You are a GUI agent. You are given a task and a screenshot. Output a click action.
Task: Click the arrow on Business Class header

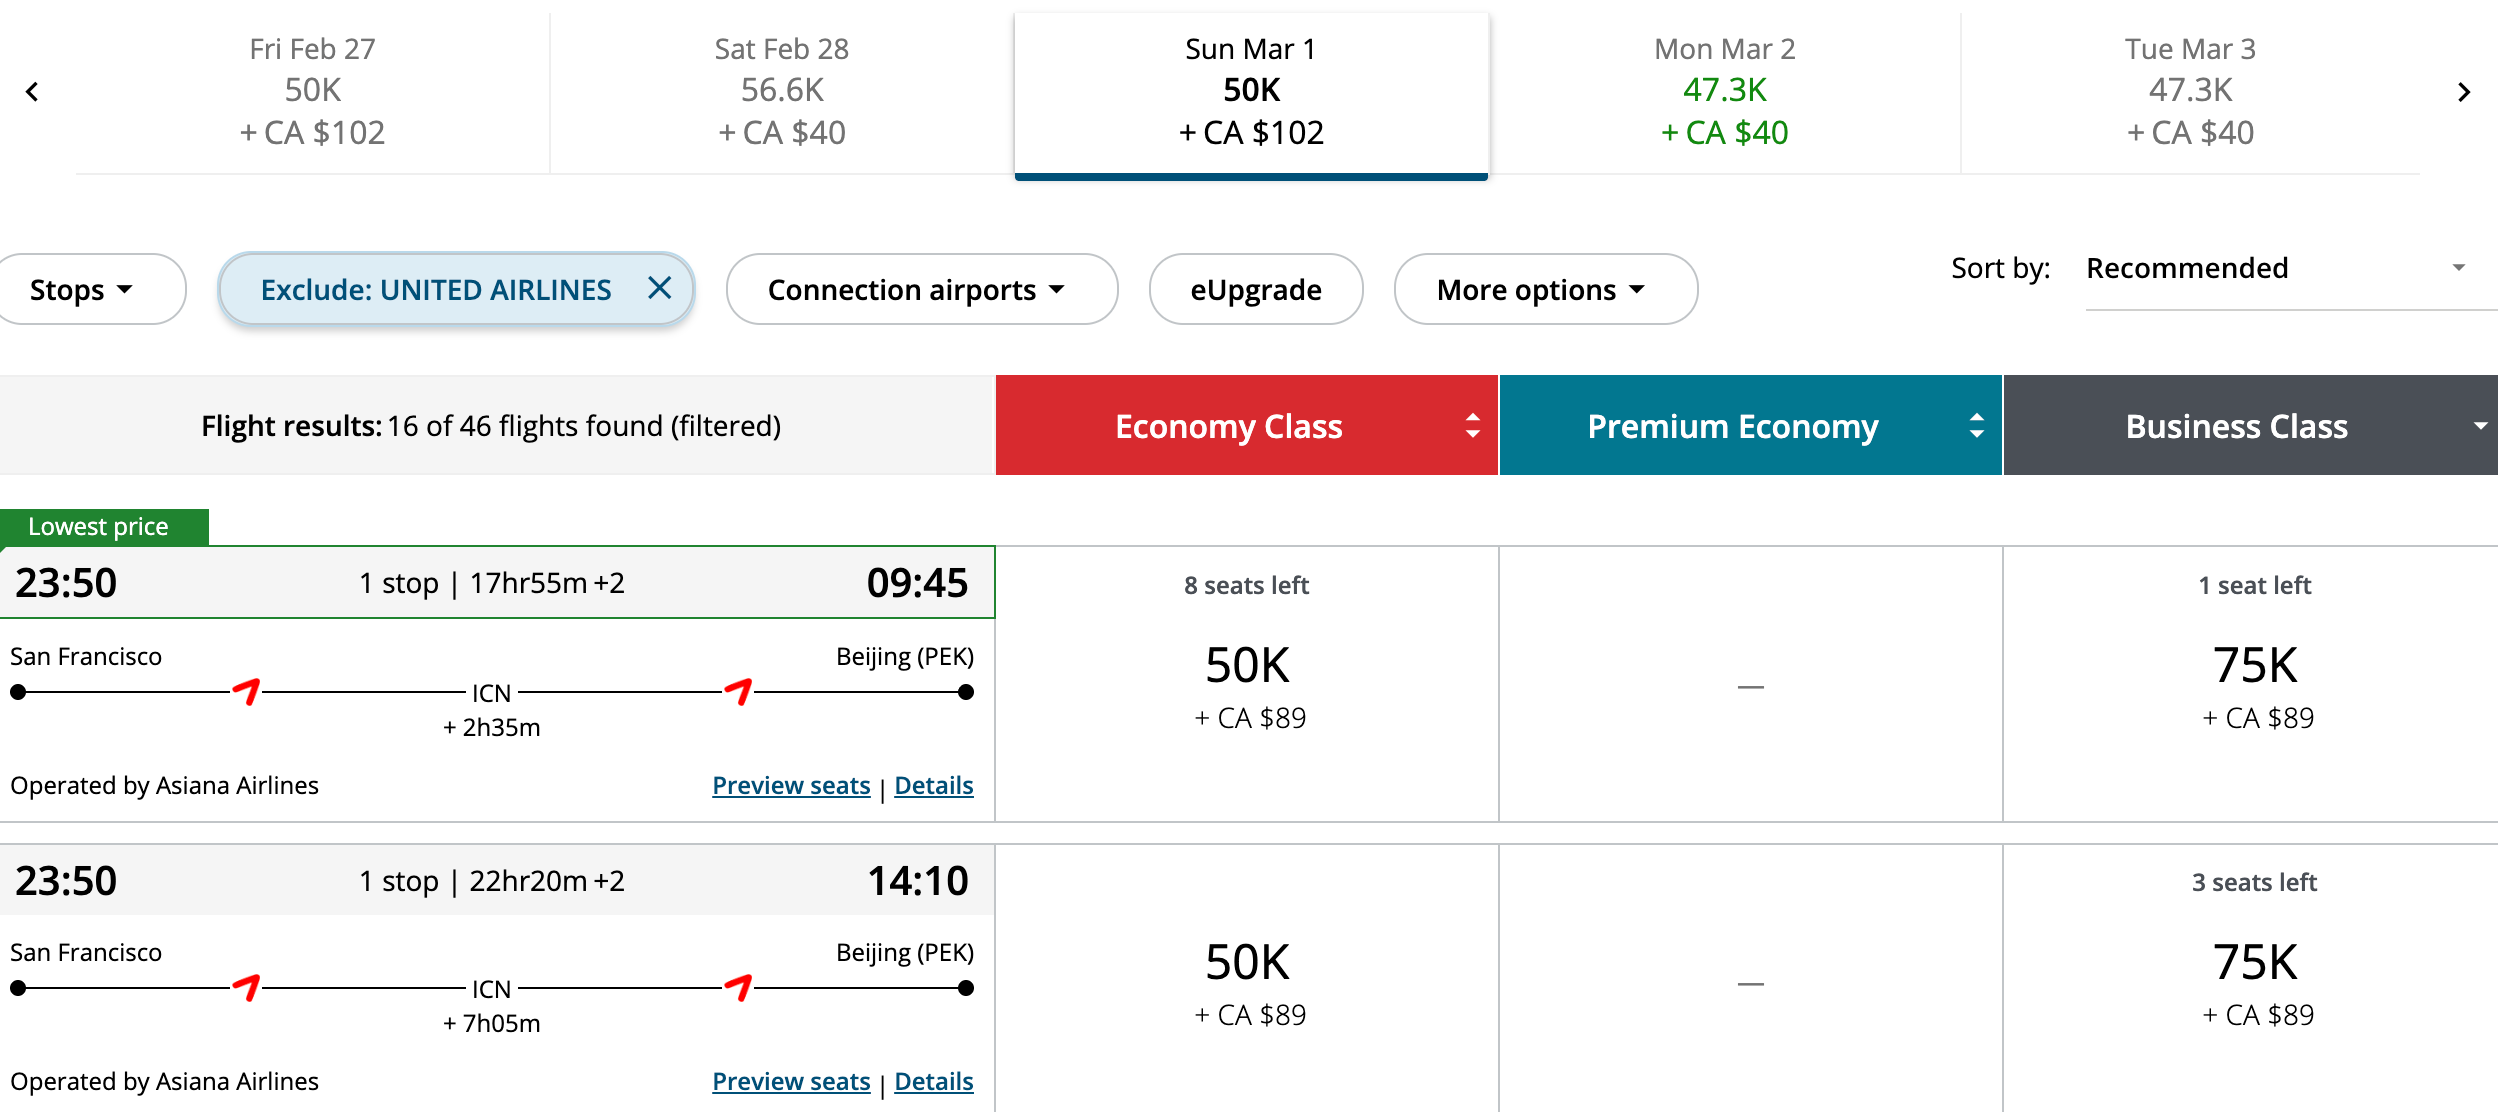[x=2480, y=426]
